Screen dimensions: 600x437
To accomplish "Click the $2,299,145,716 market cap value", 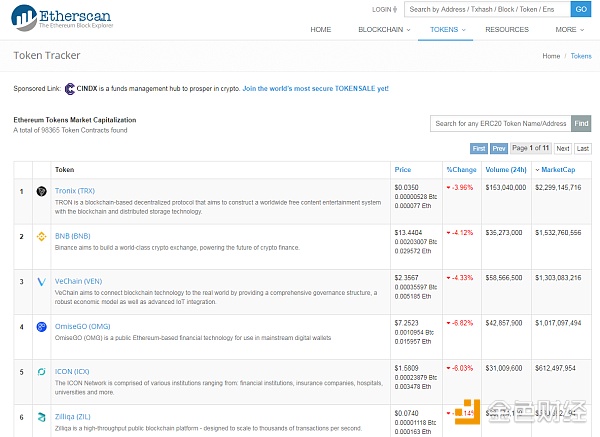I will (558, 188).
